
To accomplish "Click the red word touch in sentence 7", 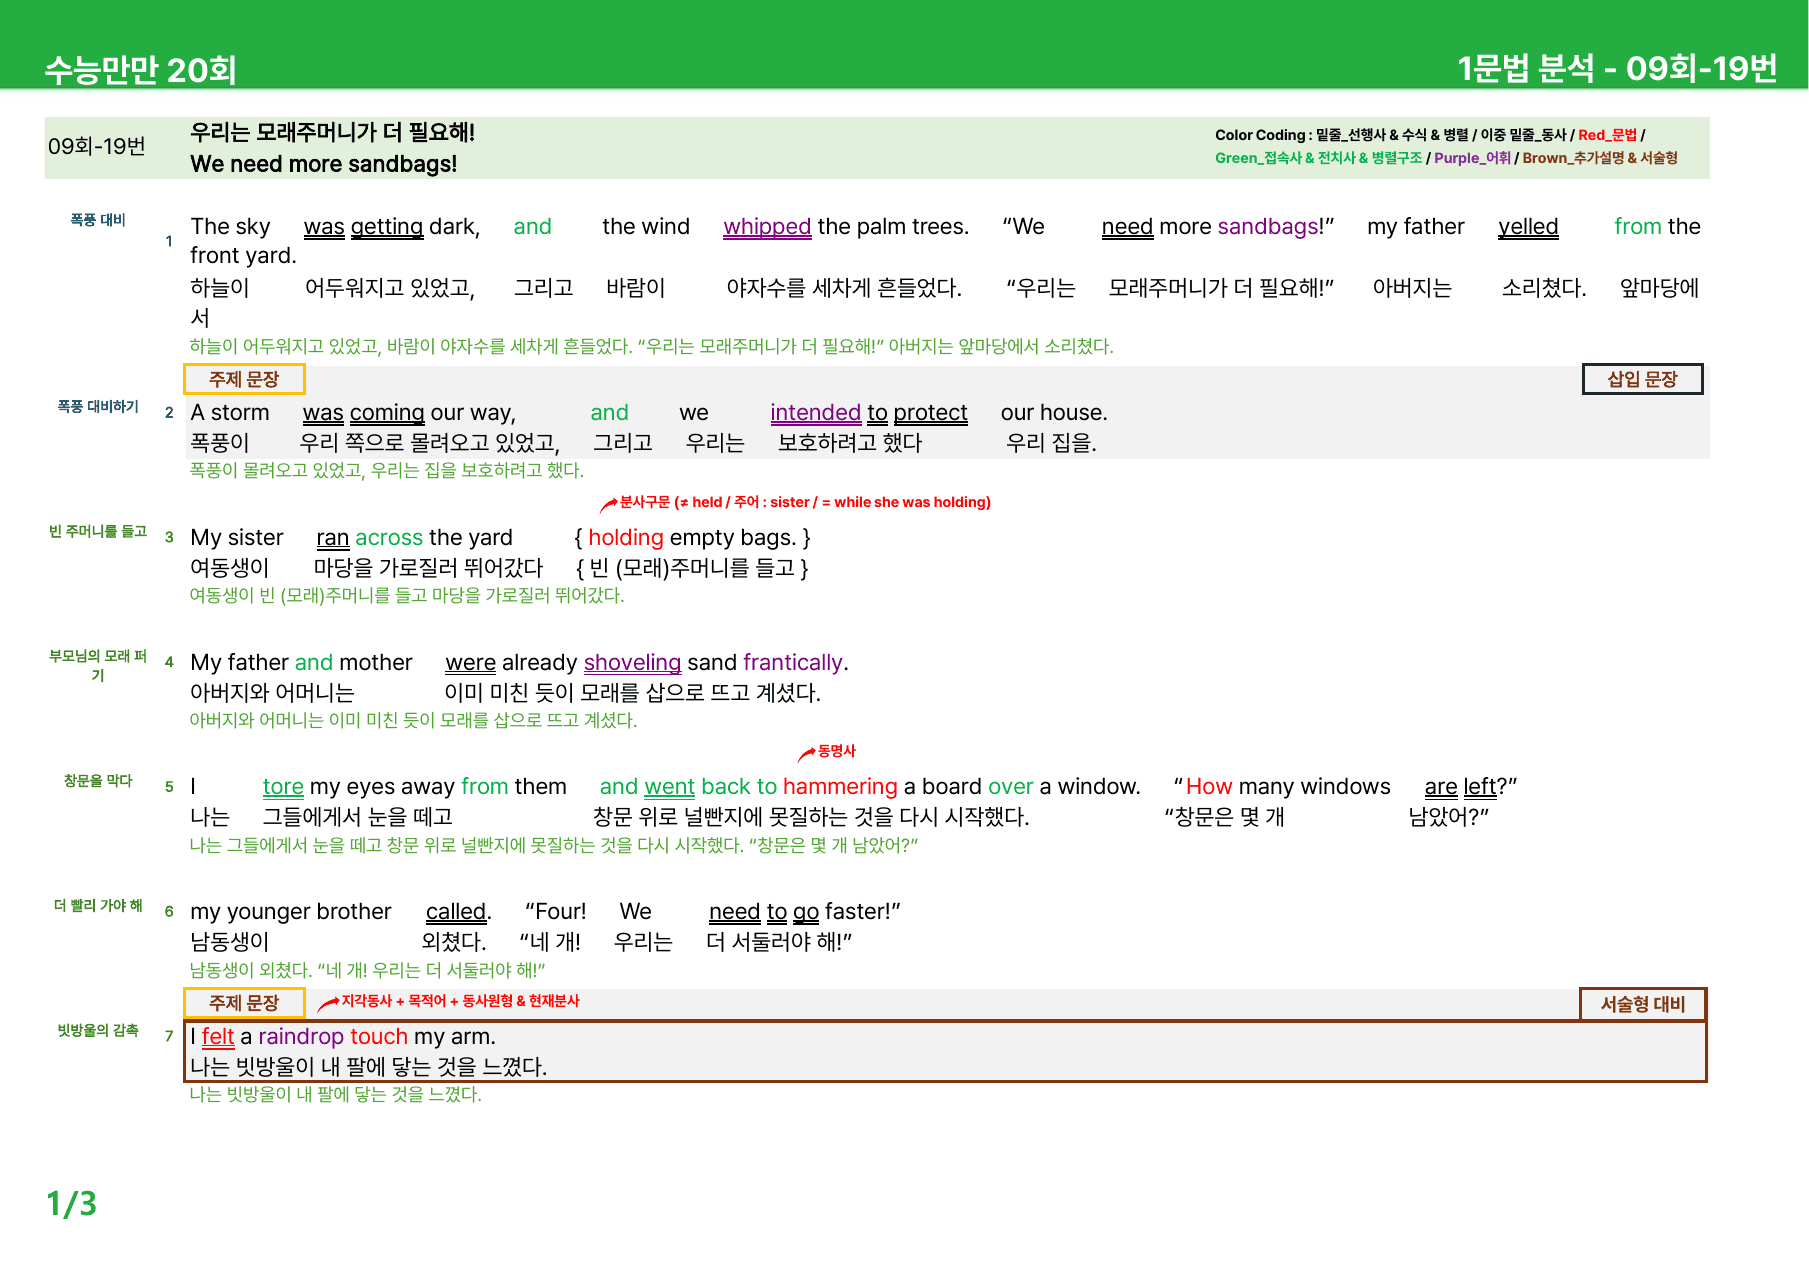I will coord(379,1037).
